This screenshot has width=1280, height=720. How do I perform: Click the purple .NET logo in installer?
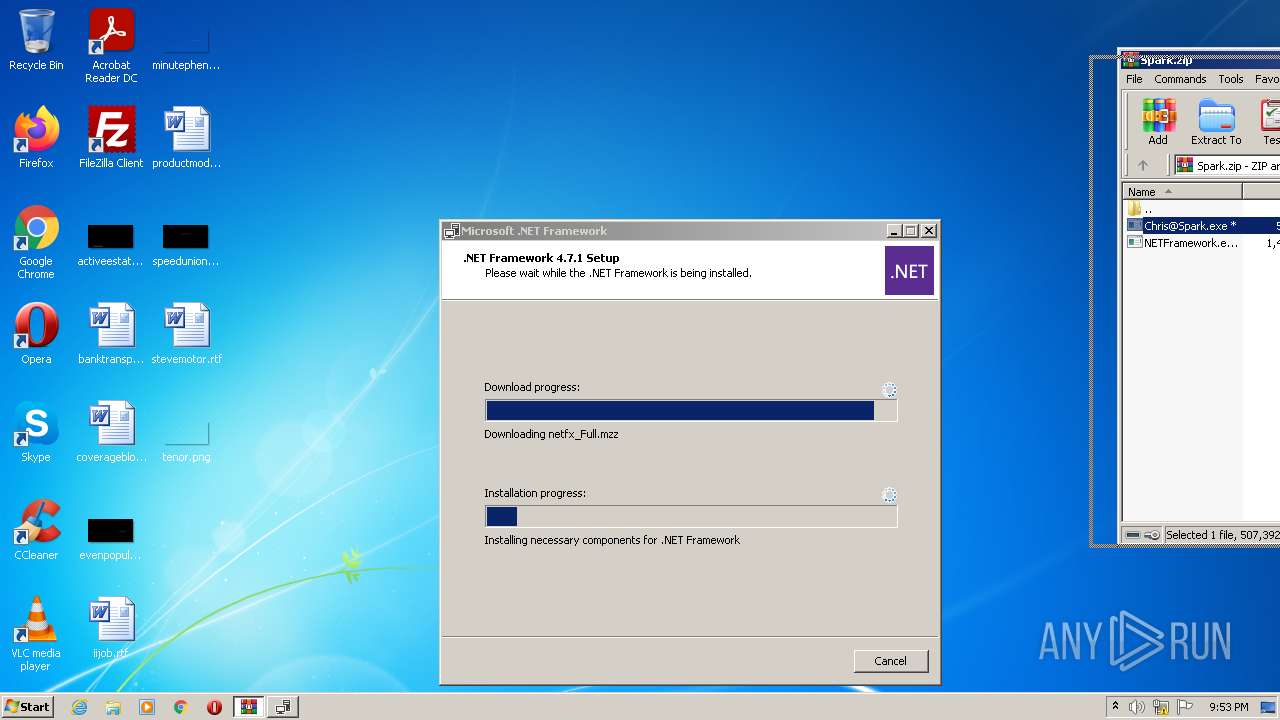pos(909,271)
